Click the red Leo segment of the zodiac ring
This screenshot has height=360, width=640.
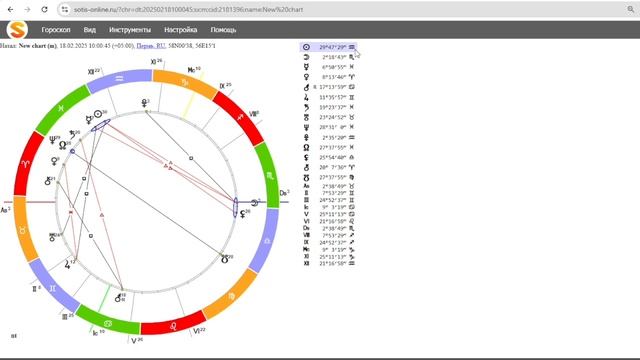click(x=173, y=325)
